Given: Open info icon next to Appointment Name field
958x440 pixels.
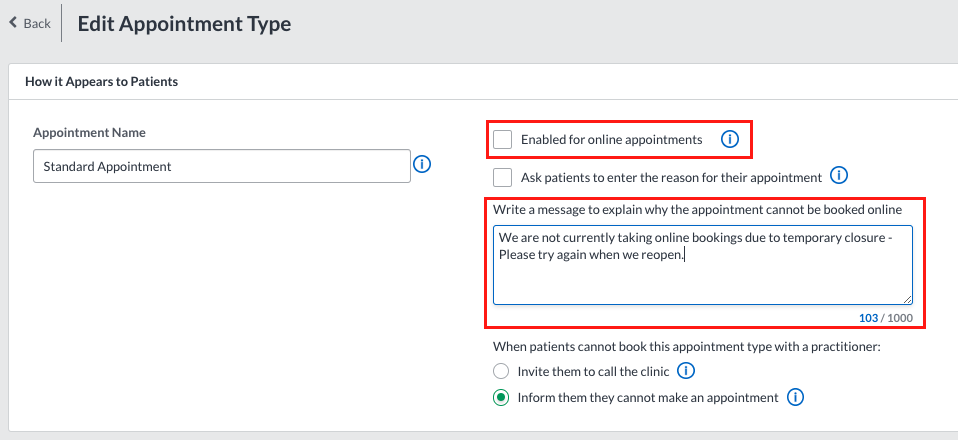Looking at the screenshot, I should pyautogui.click(x=422, y=164).
